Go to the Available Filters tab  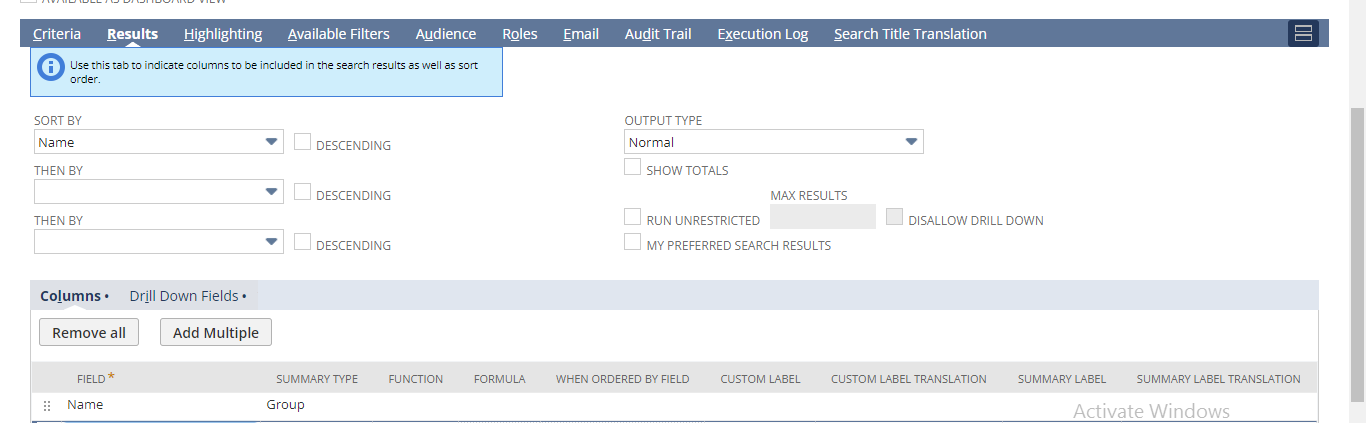point(339,34)
